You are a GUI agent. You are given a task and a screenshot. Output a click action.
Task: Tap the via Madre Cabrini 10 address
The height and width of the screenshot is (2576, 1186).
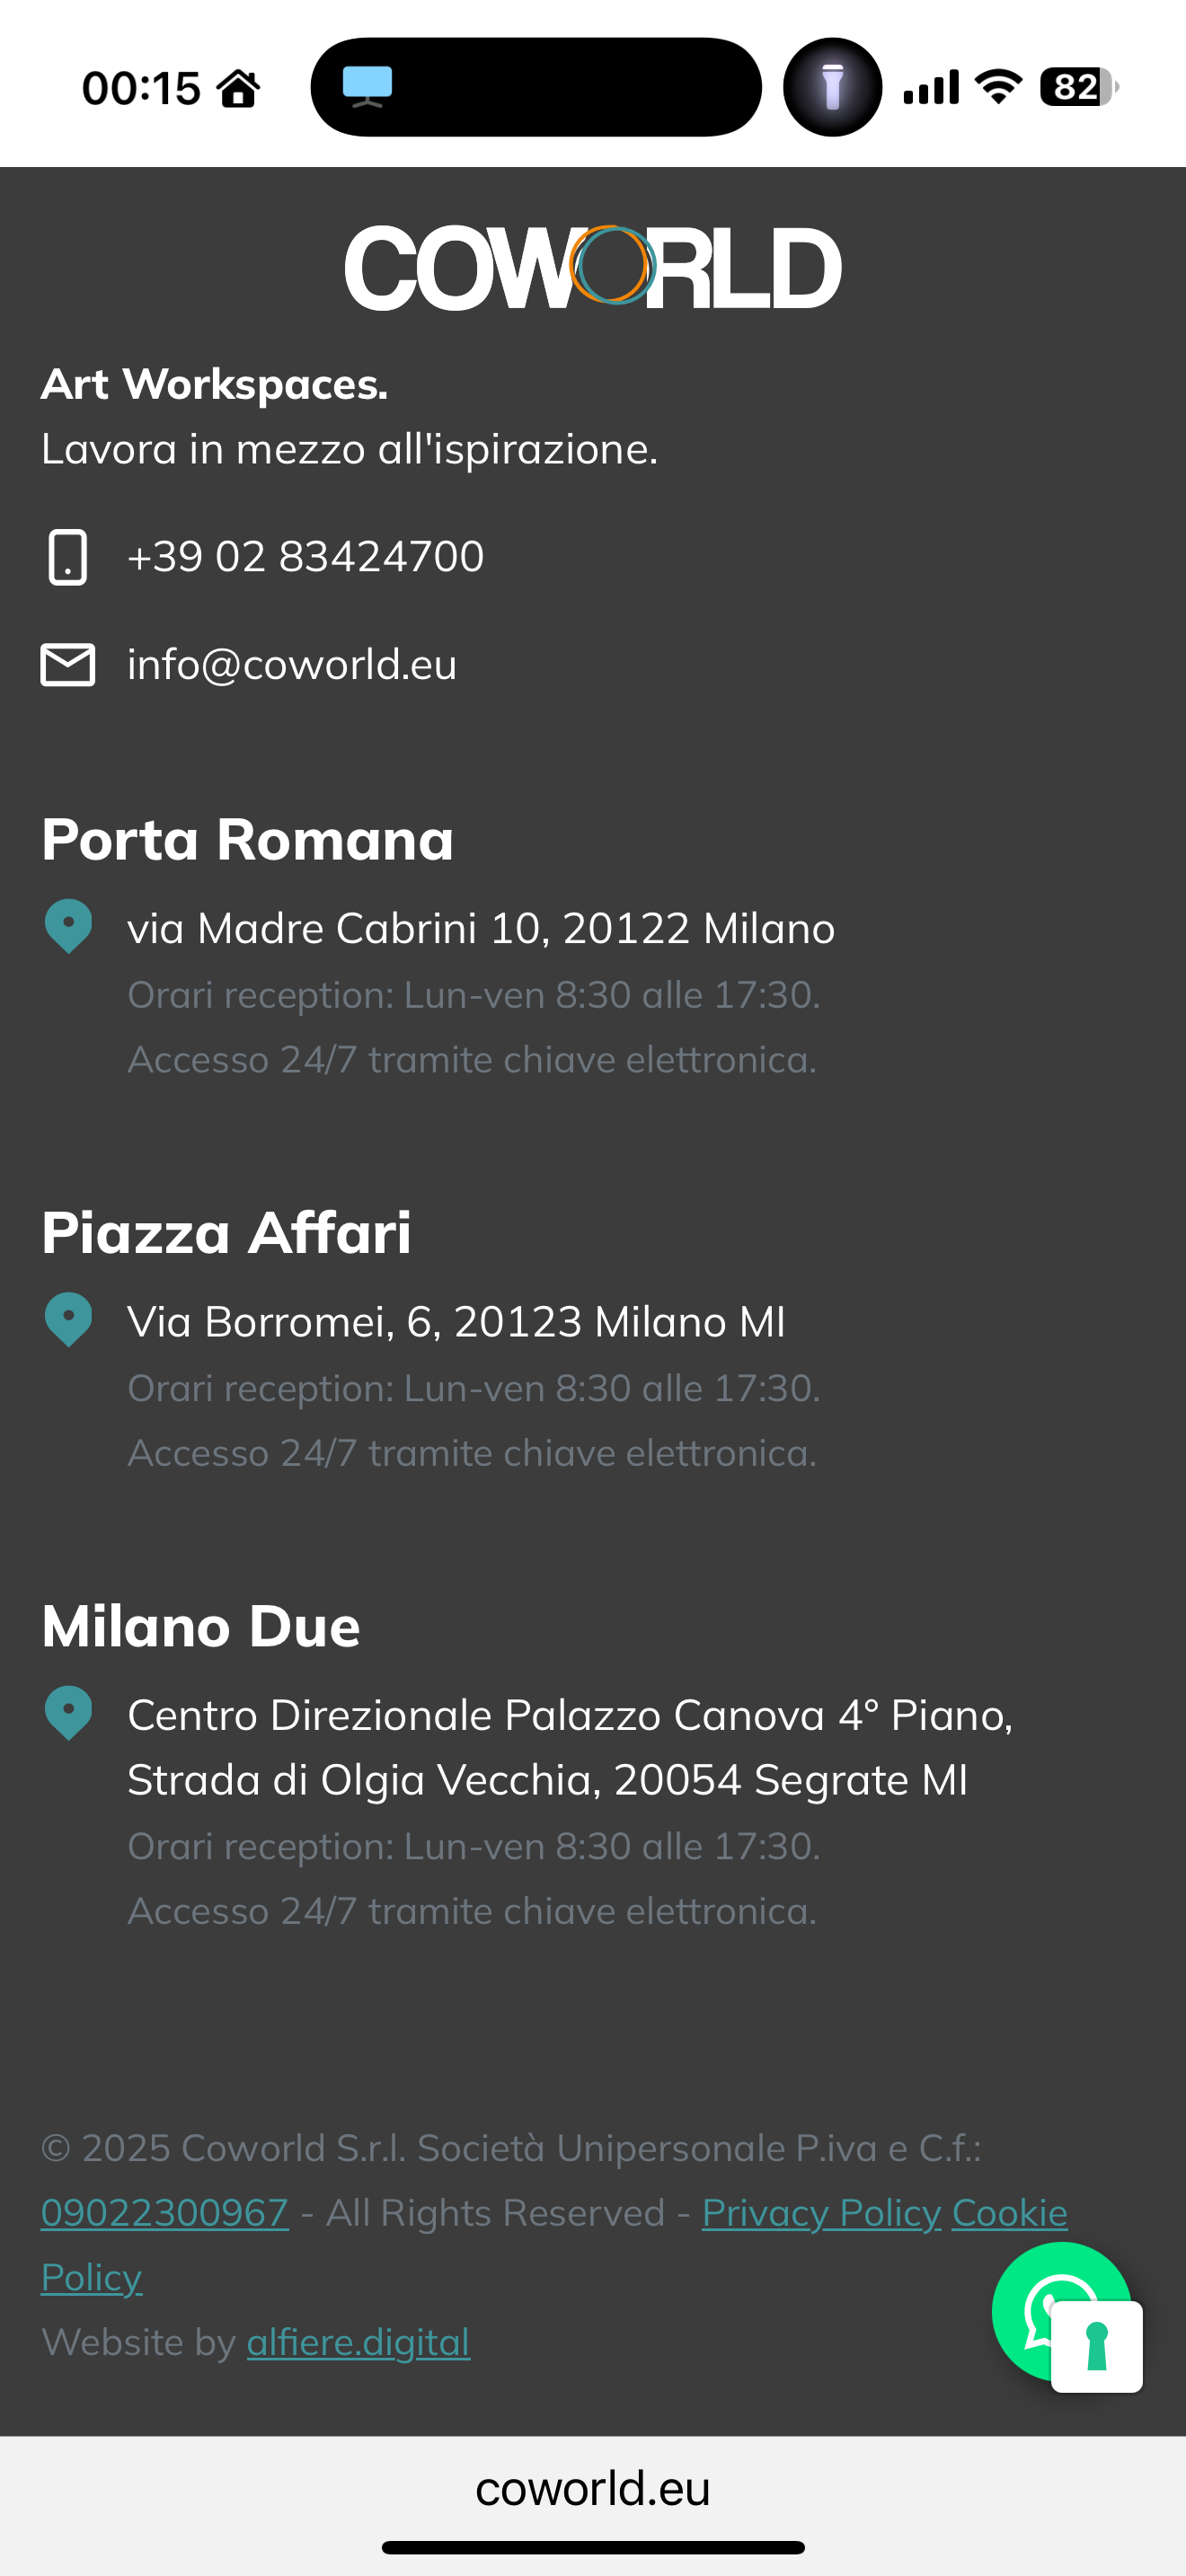(481, 929)
